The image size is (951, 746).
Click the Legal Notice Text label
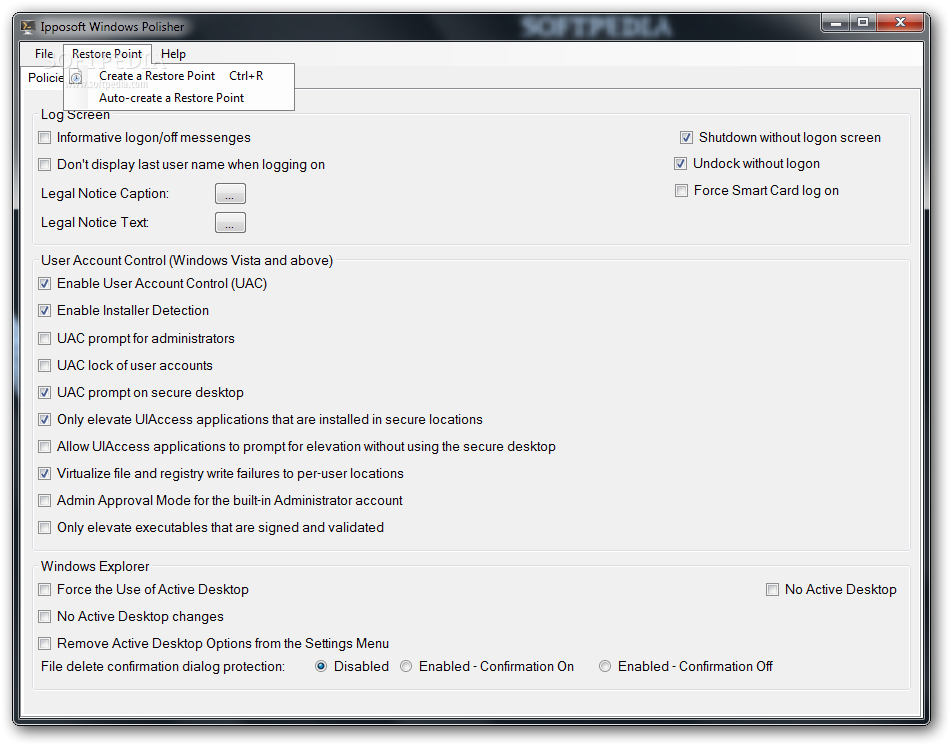[95, 223]
